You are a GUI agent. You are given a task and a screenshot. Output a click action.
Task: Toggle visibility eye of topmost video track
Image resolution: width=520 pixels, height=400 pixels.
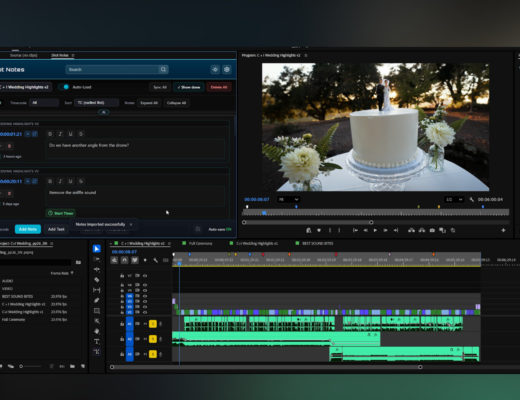tap(145, 276)
